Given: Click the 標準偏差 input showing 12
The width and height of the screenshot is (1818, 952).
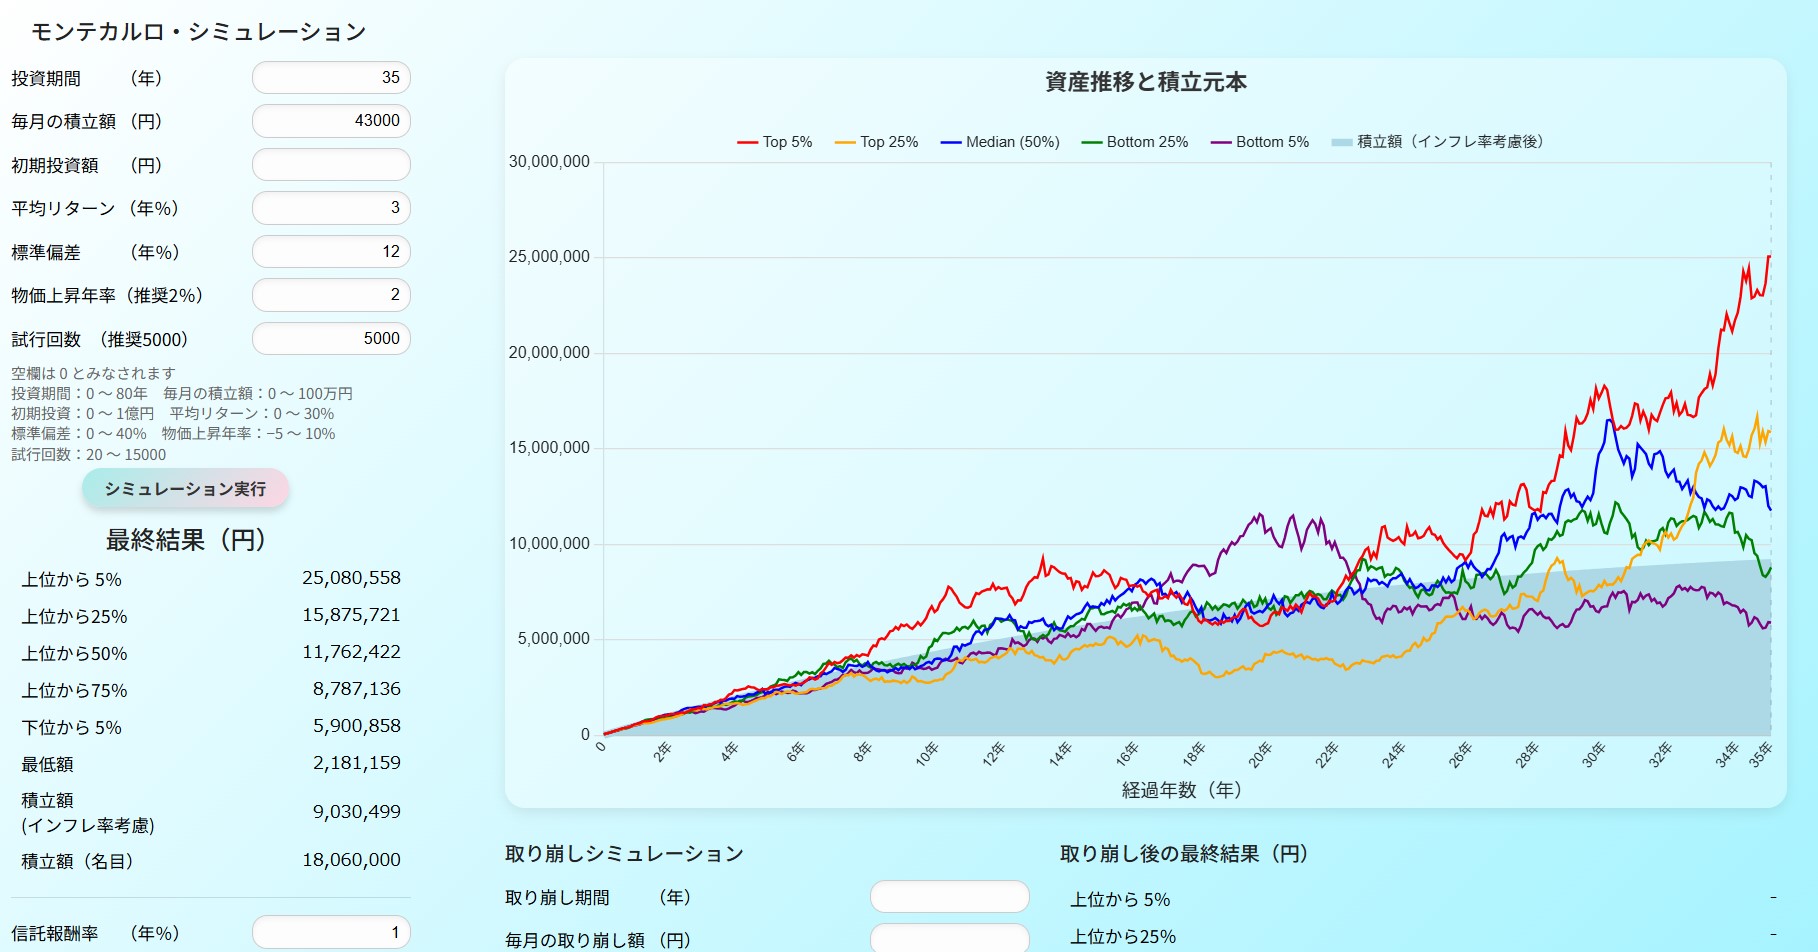Looking at the screenshot, I should 331,252.
